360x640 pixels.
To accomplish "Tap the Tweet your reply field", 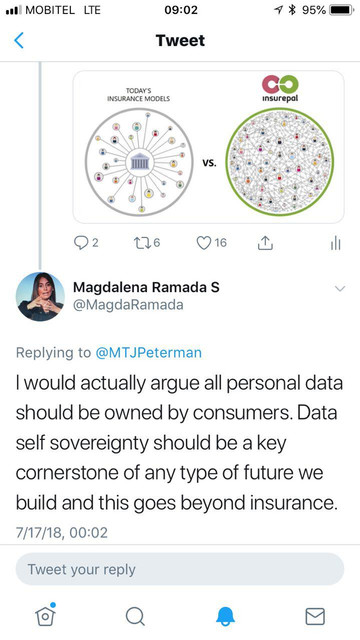I will pyautogui.click(x=180, y=569).
